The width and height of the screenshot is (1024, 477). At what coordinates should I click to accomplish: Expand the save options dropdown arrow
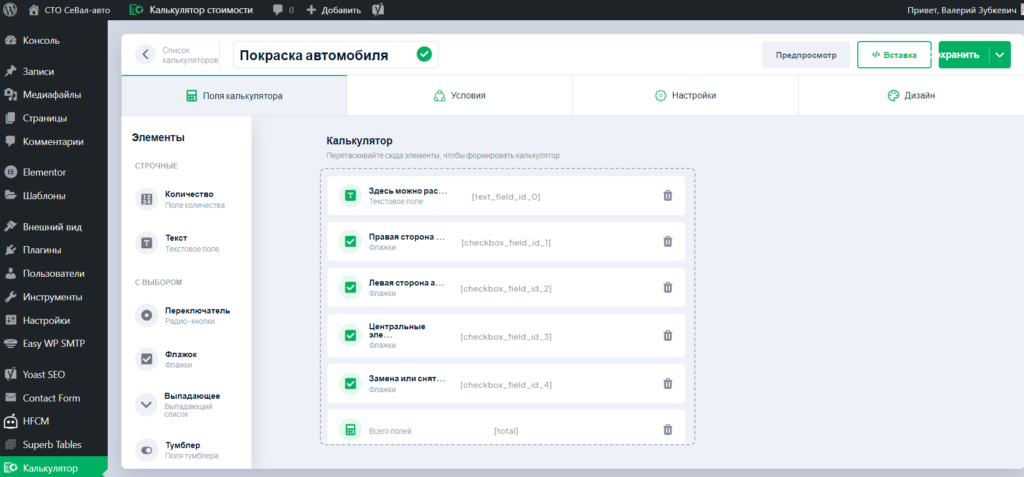click(x=1000, y=55)
